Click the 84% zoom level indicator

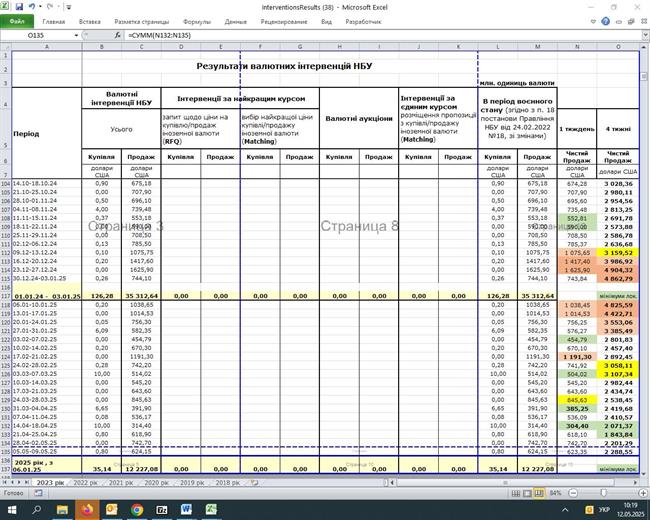[555, 493]
